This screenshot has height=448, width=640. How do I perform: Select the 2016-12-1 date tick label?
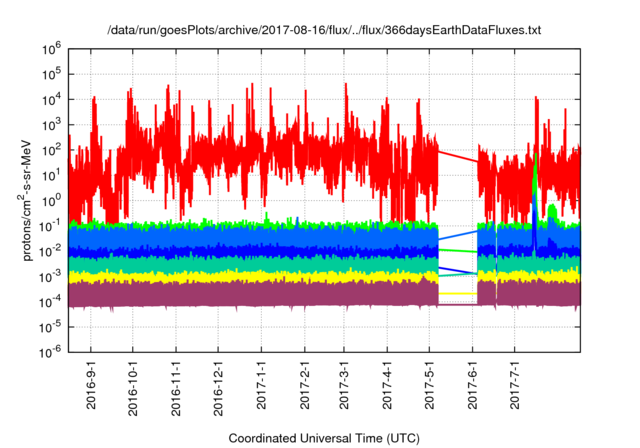218,388
